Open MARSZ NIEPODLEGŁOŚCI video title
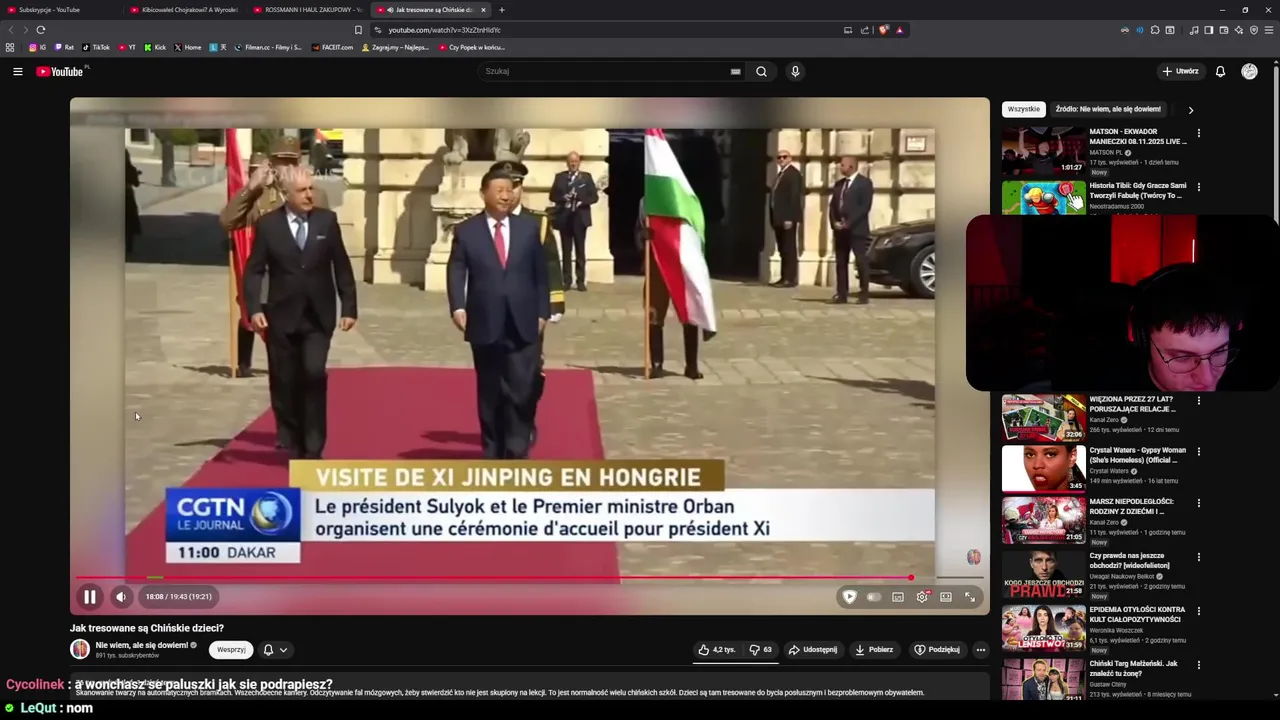This screenshot has height=720, width=1280. pyautogui.click(x=1132, y=506)
